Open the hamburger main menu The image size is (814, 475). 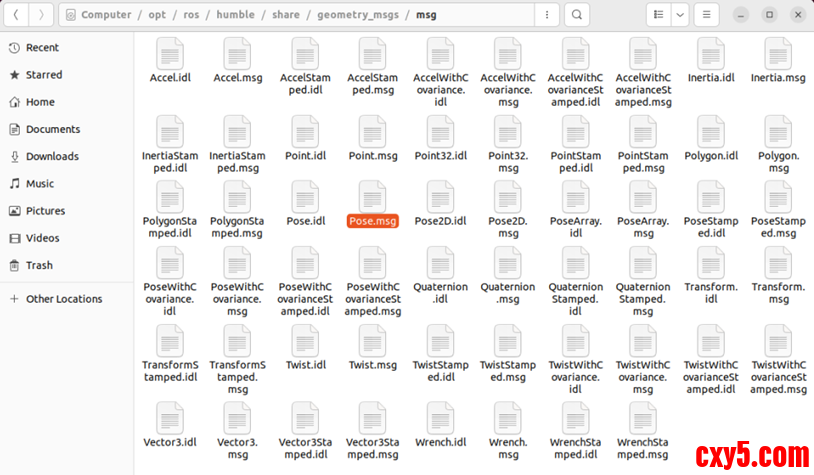coord(706,15)
